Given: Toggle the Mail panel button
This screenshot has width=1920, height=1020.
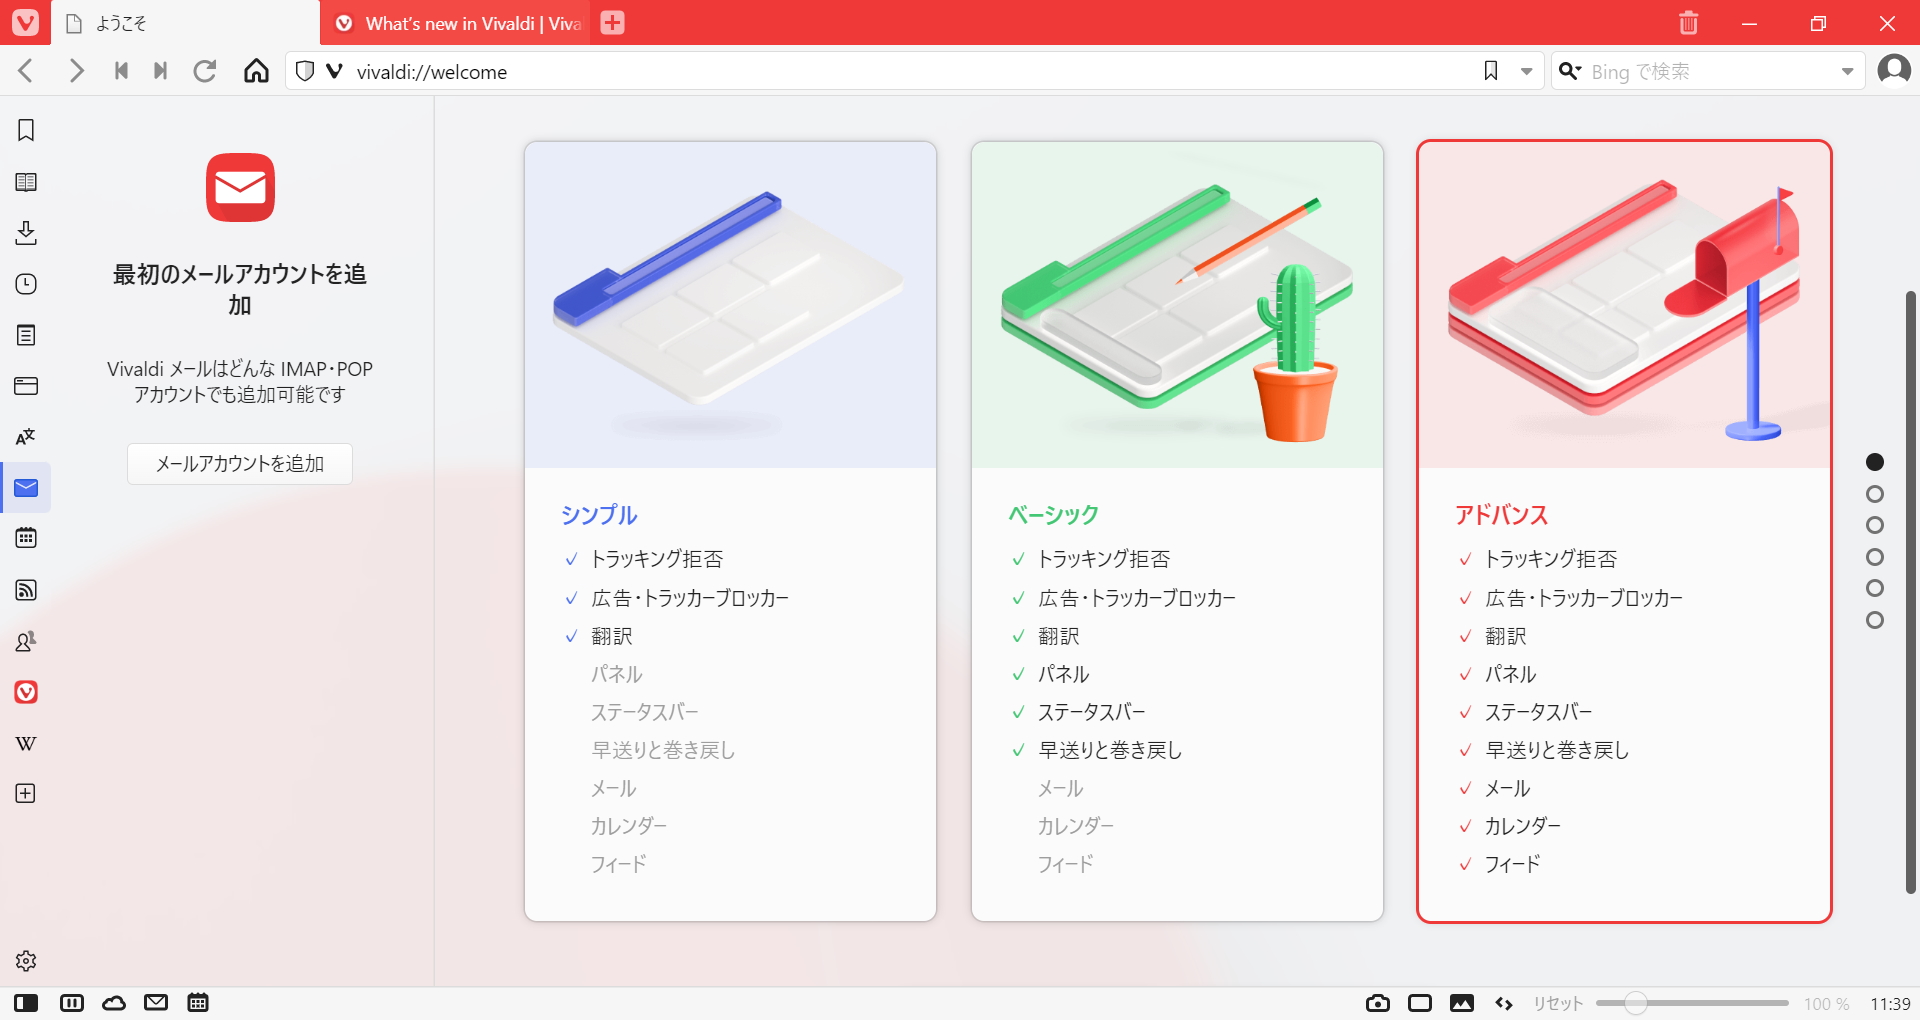Looking at the screenshot, I should tap(26, 488).
